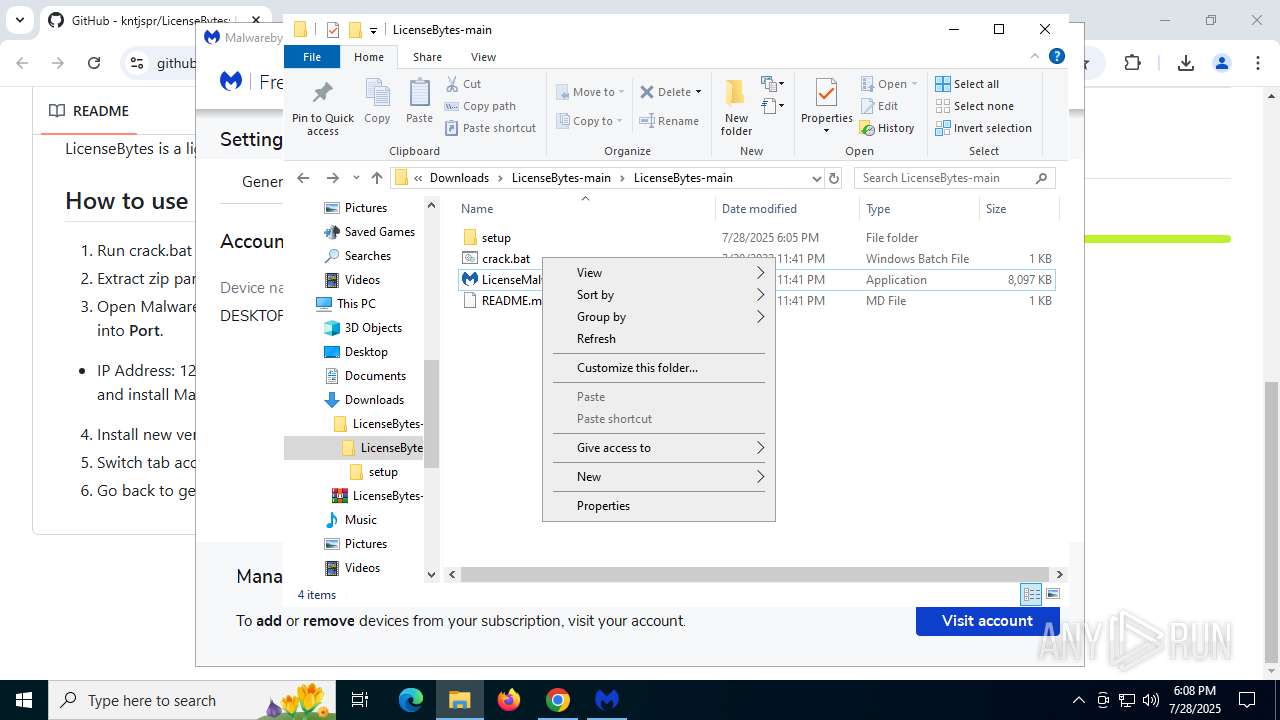The image size is (1280, 720).
Task: Switch to Large icons view icon
Action: pyautogui.click(x=1052, y=595)
